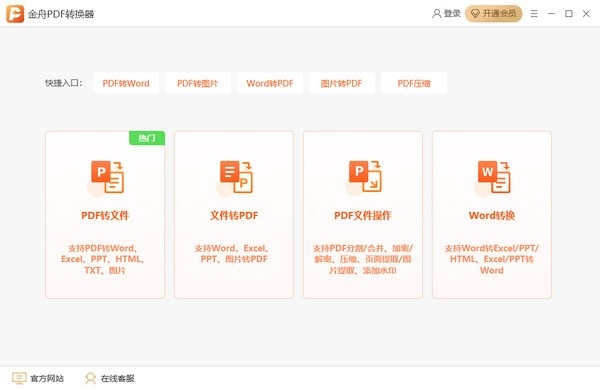600x390 pixels.
Task: Click the 官方网站 monitor icon
Action: click(x=19, y=378)
